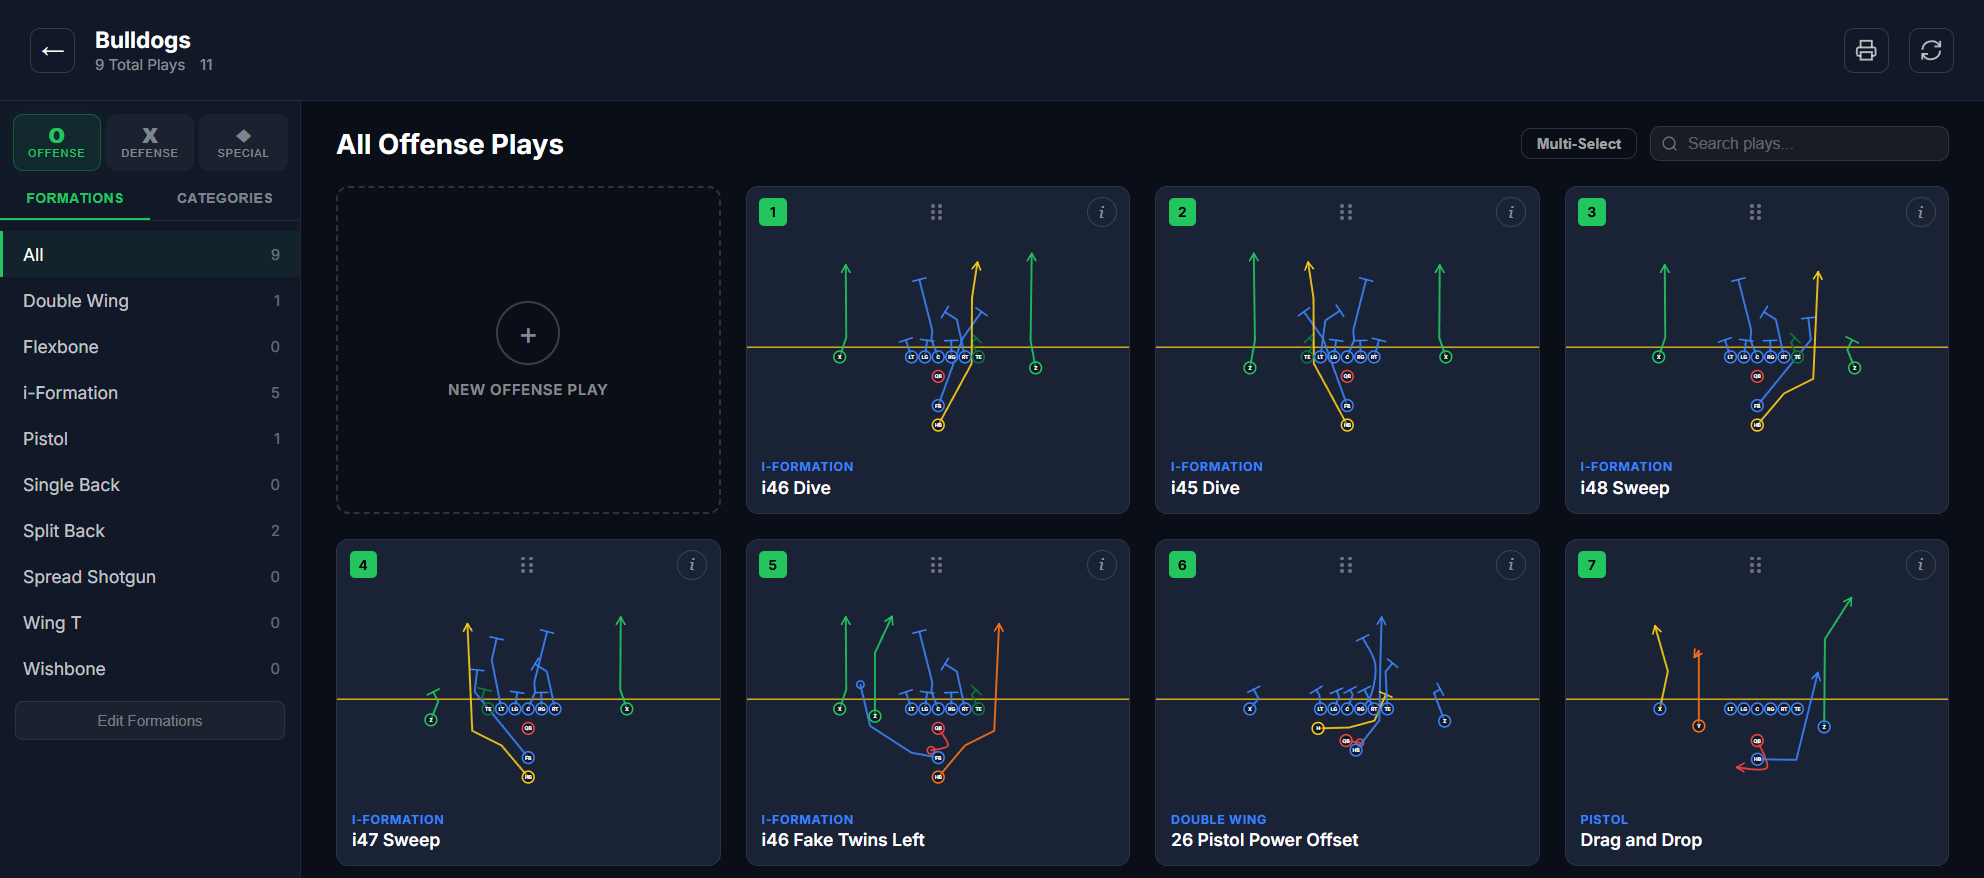Refresh plays using the sync icon

(x=1931, y=50)
